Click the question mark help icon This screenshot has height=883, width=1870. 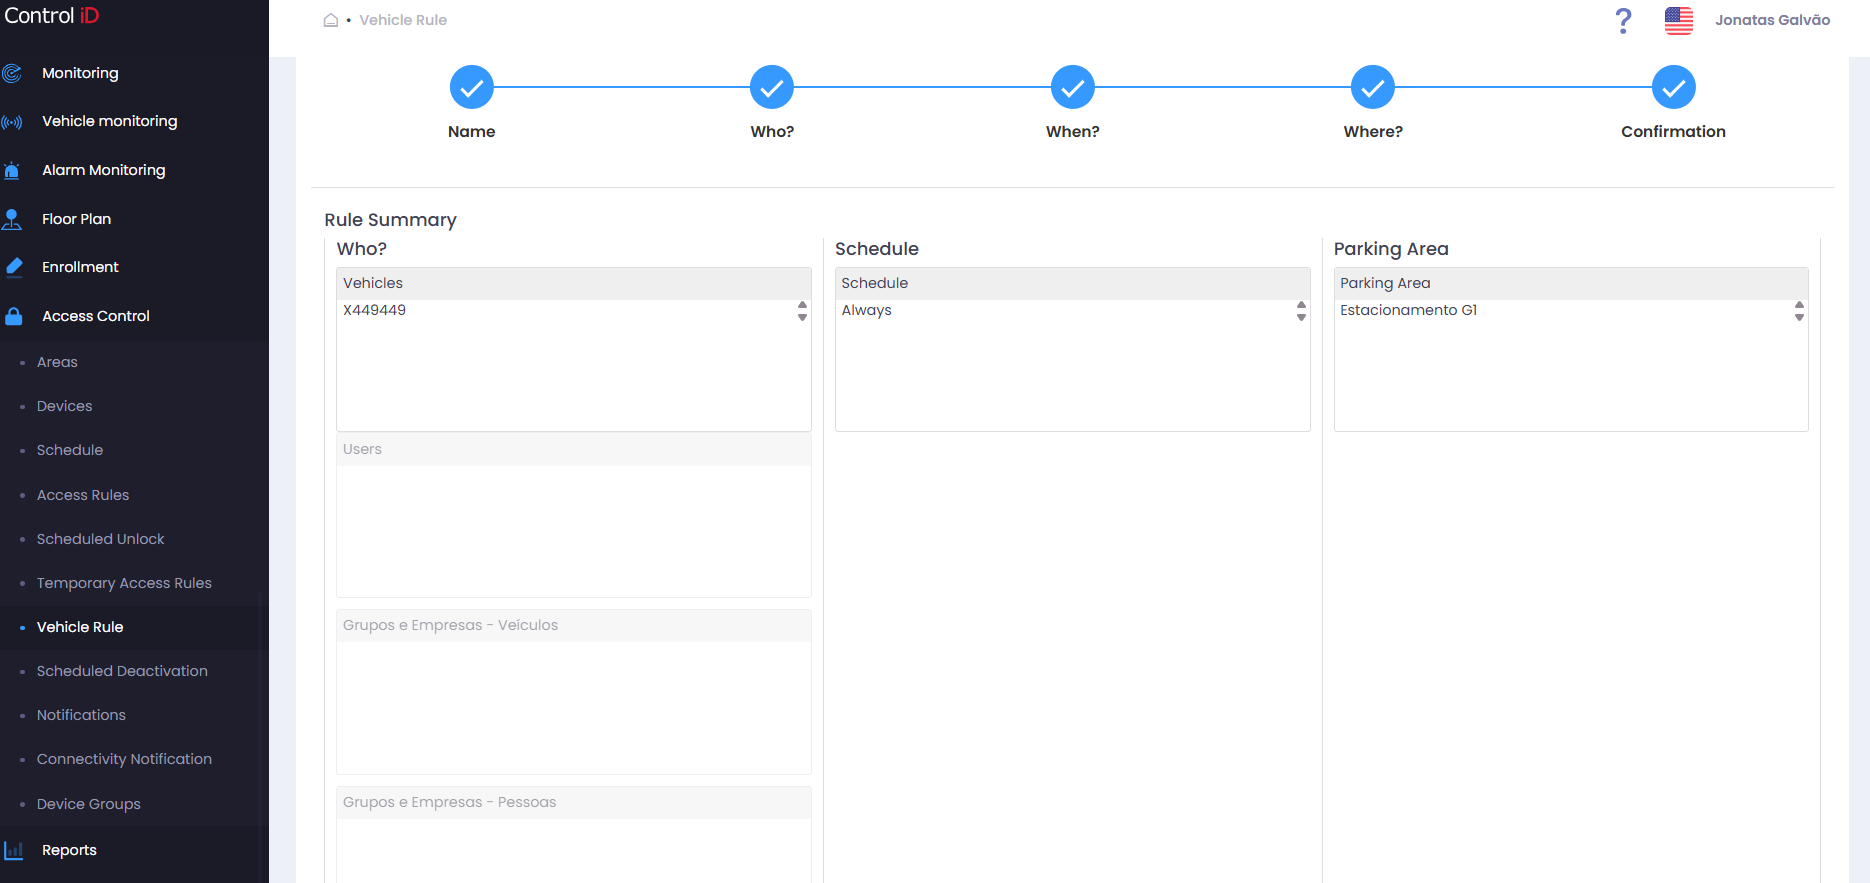point(1623,20)
